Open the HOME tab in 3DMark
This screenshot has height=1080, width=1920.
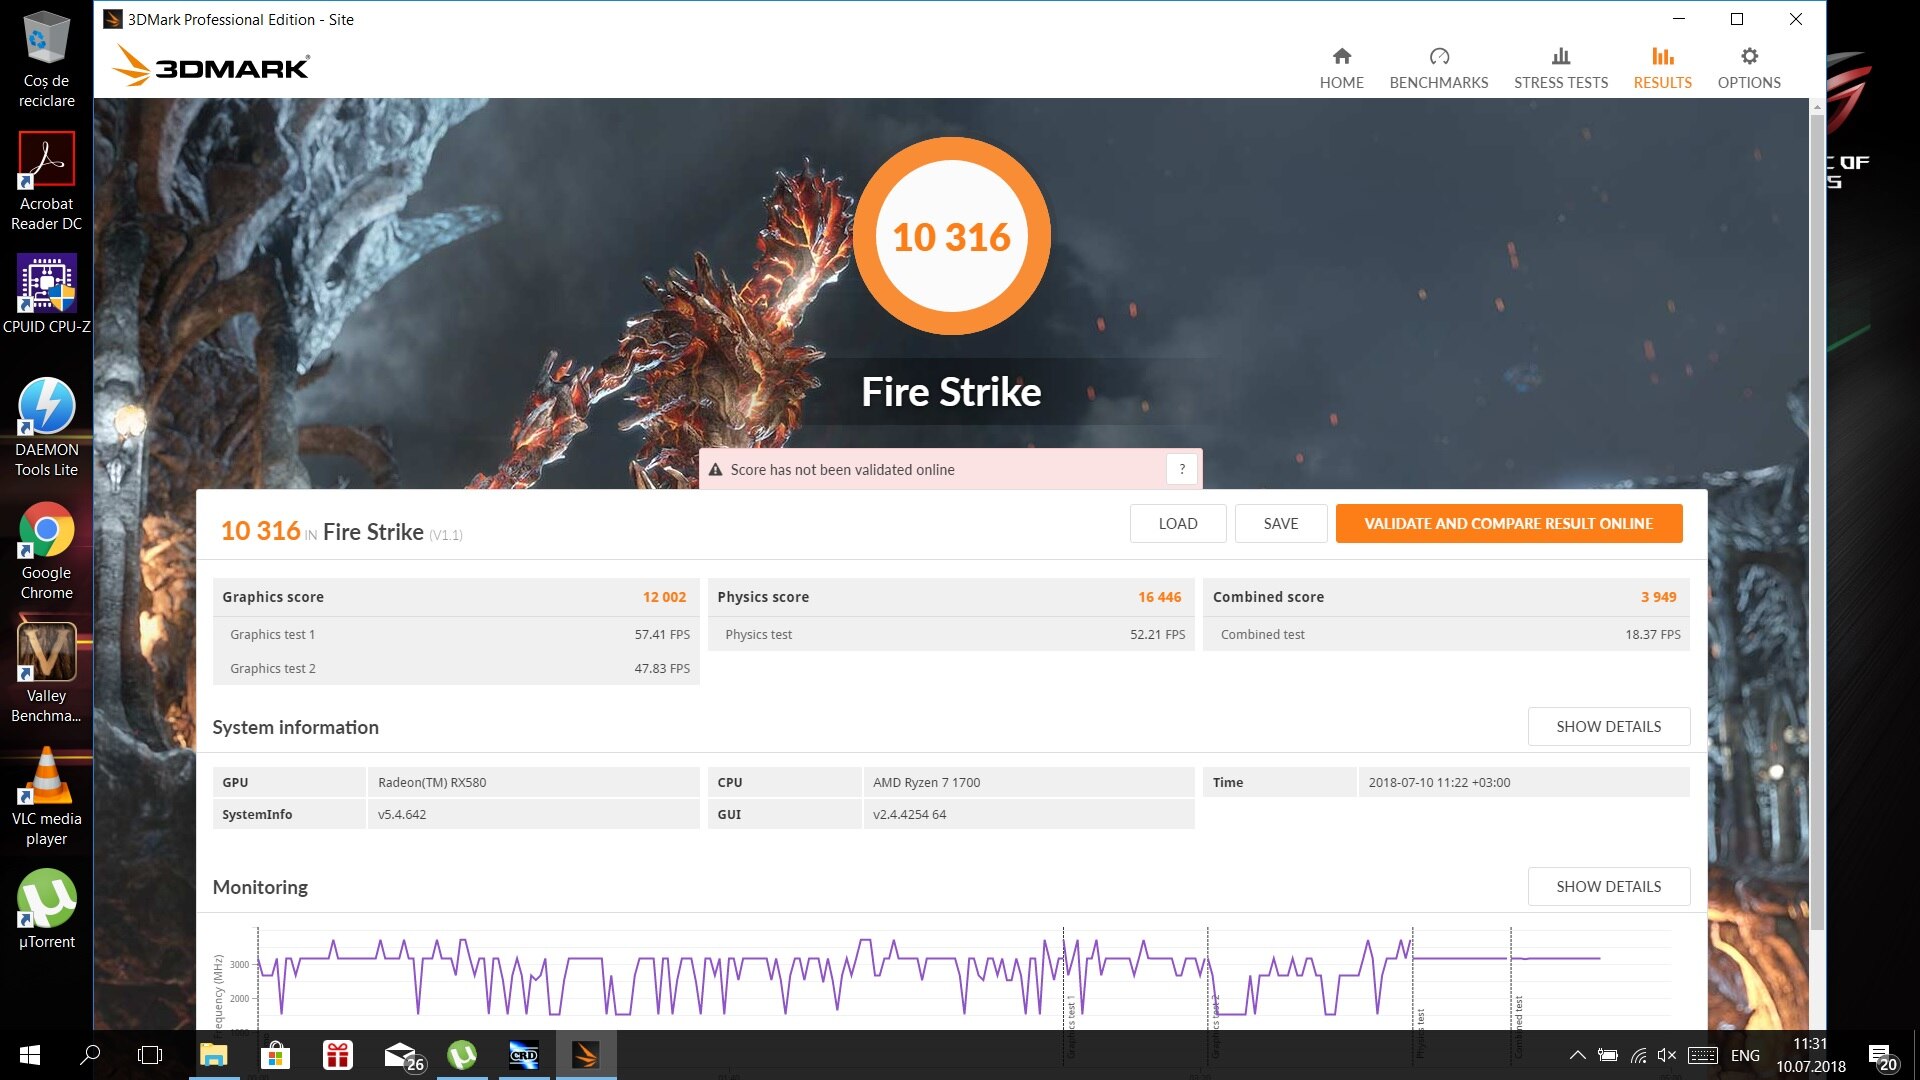1341,68
